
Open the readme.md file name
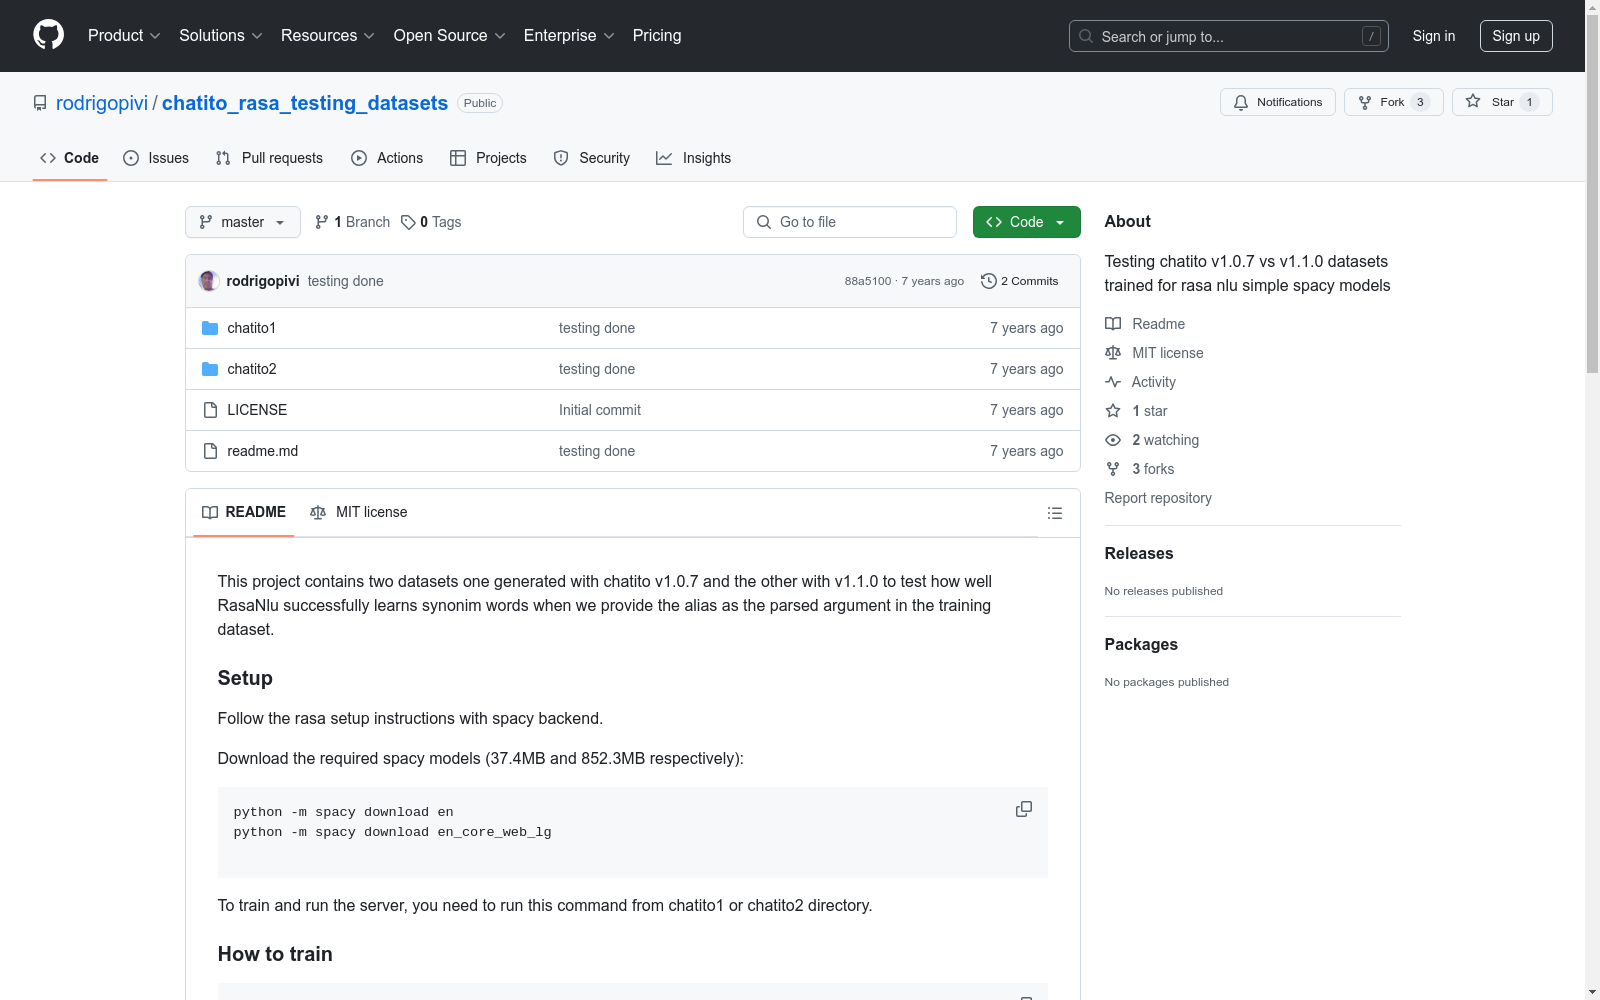click(263, 451)
